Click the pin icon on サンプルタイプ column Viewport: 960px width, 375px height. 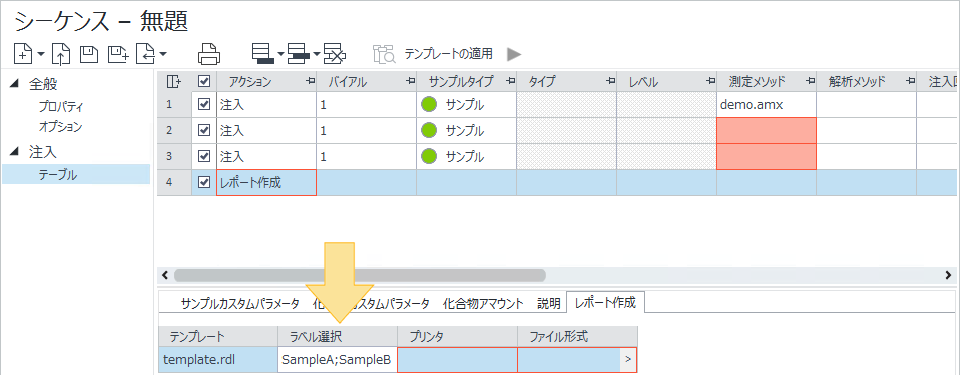(x=510, y=81)
